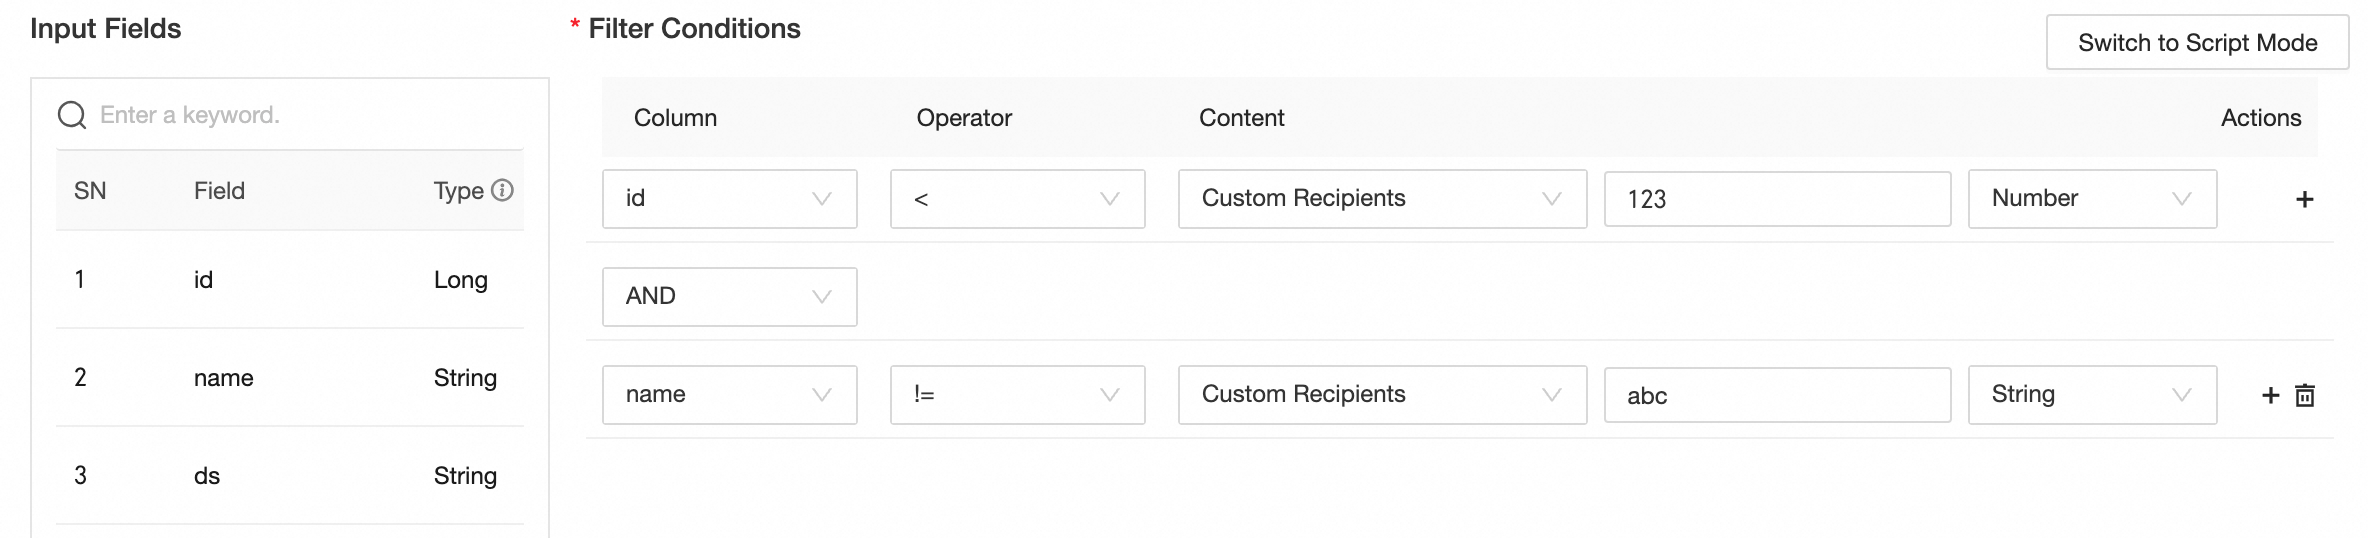
Task: Open the less-than operator dropdown
Action: pos(1017,199)
